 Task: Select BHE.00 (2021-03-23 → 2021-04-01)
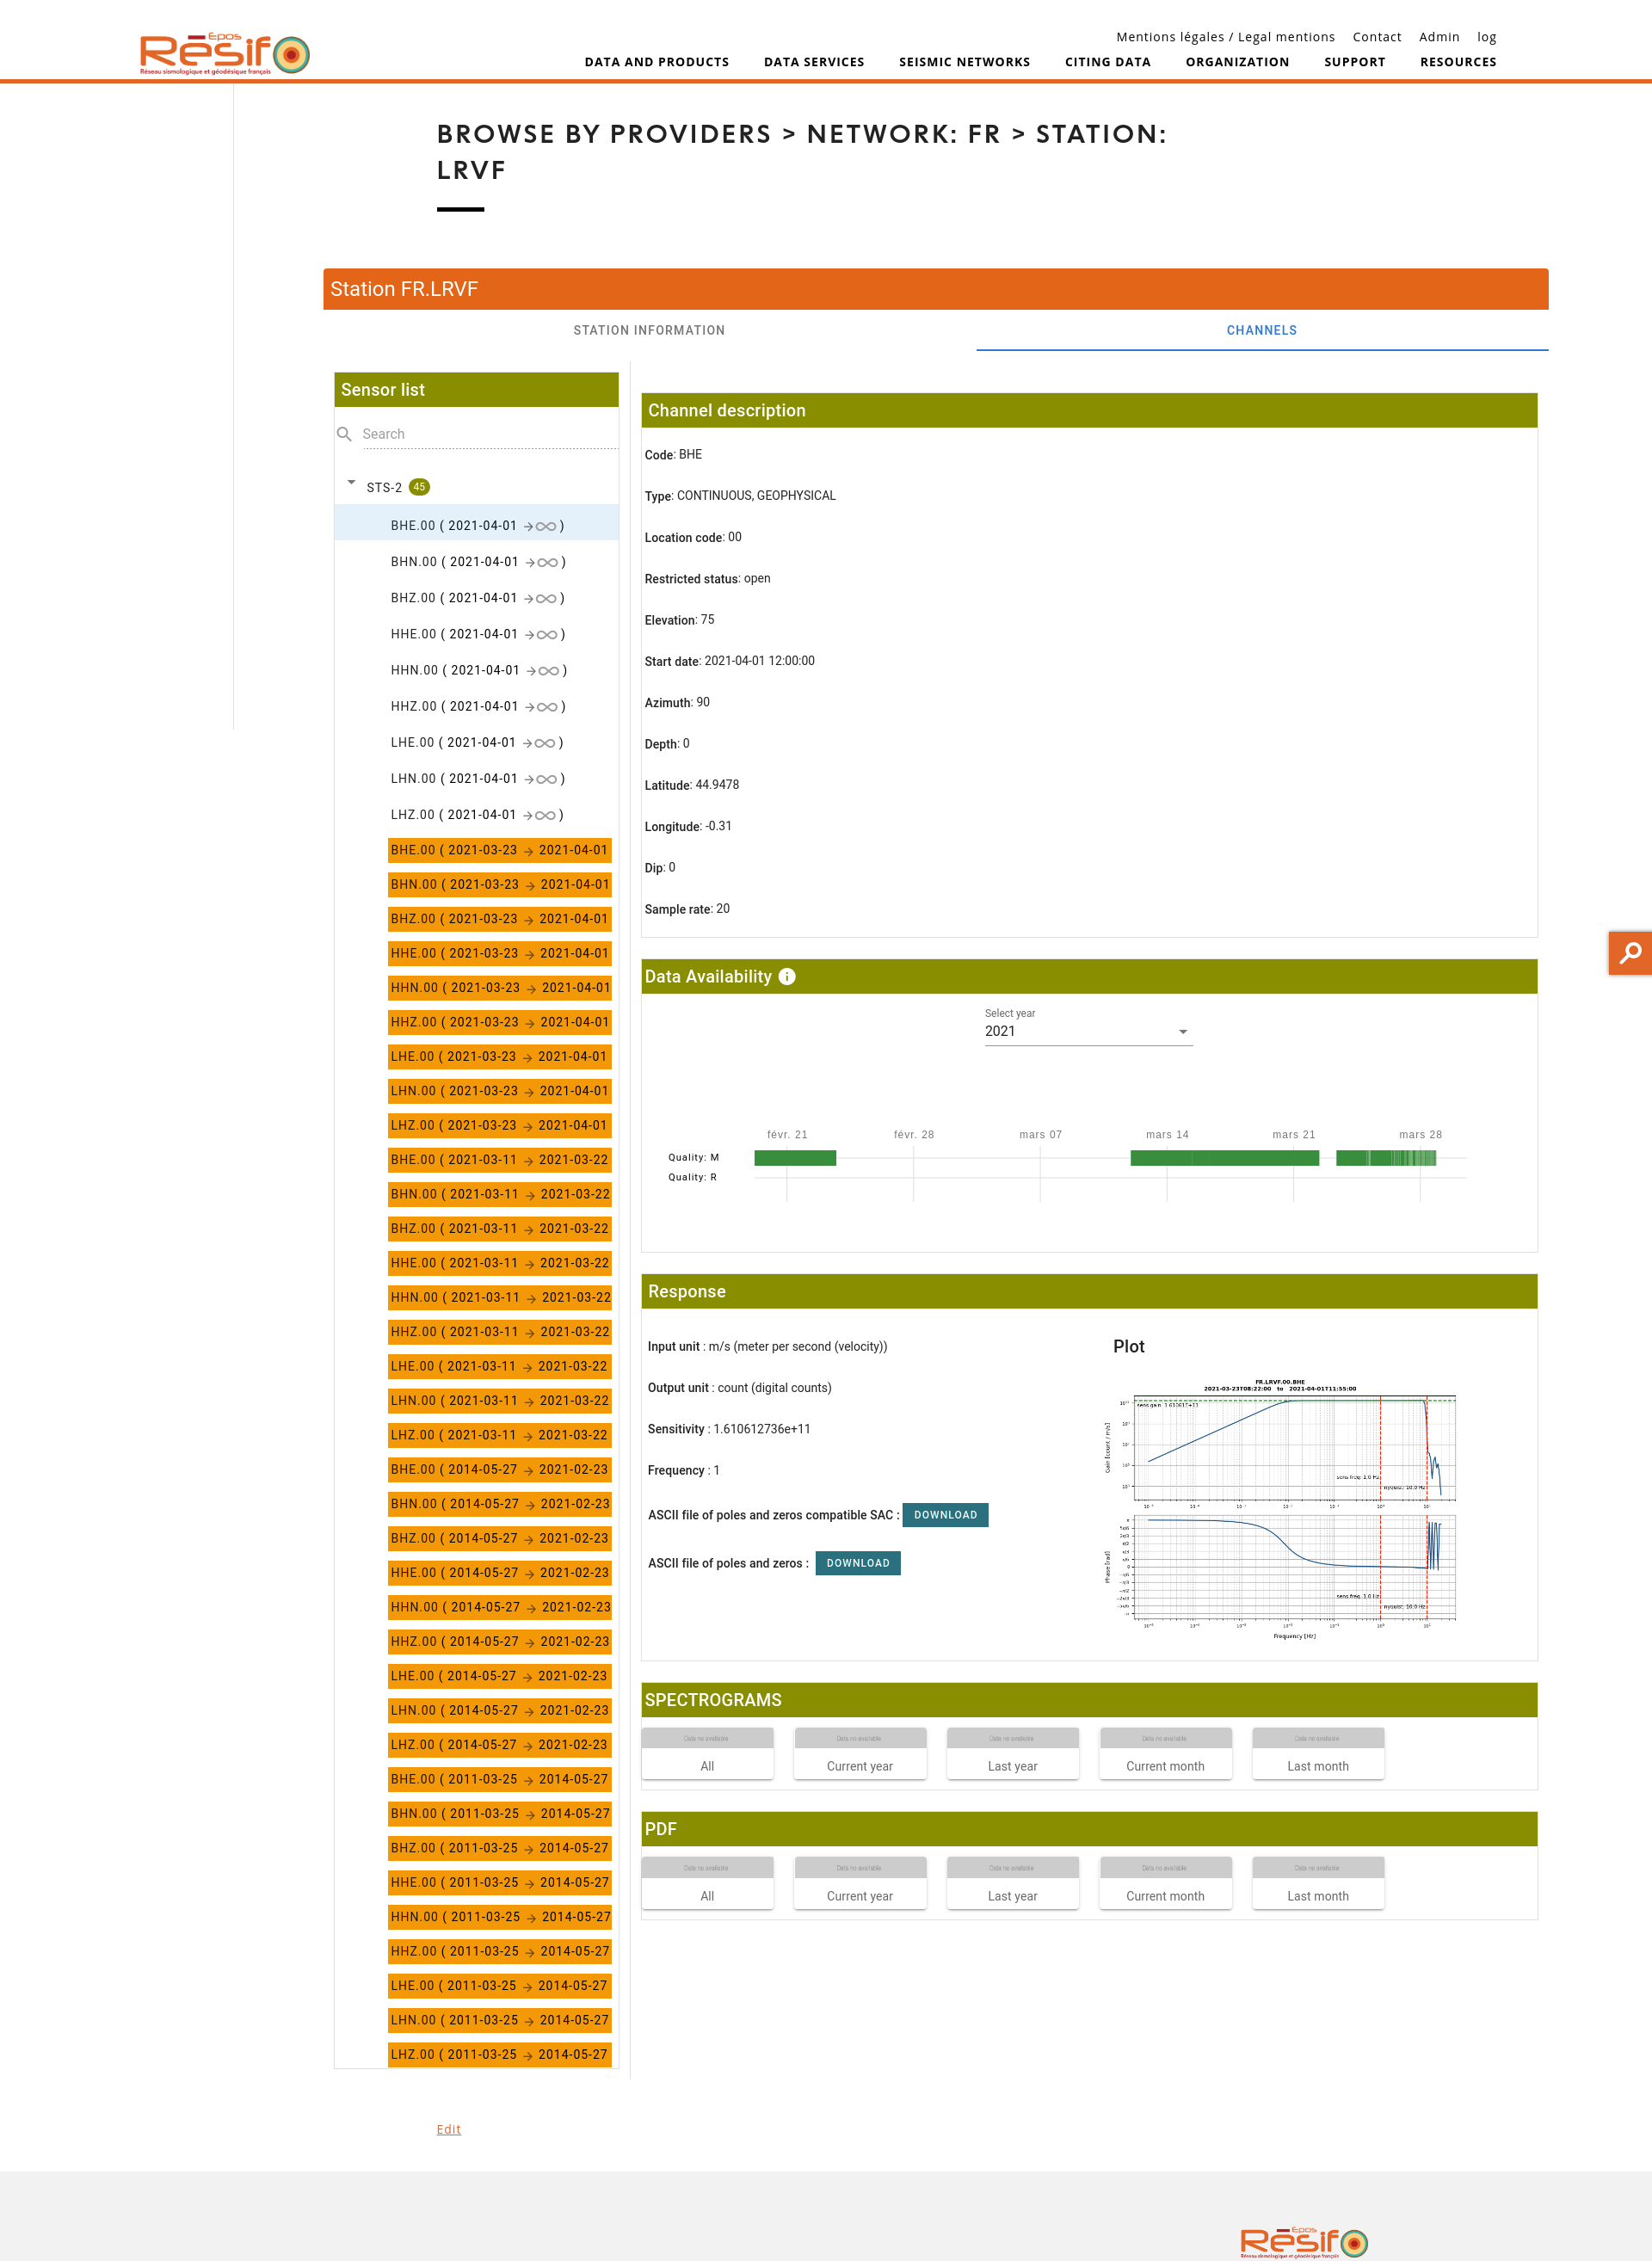tap(499, 850)
